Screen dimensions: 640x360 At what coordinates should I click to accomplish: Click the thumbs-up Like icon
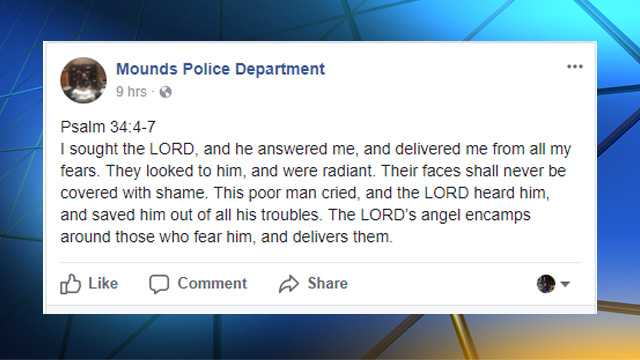click(70, 284)
